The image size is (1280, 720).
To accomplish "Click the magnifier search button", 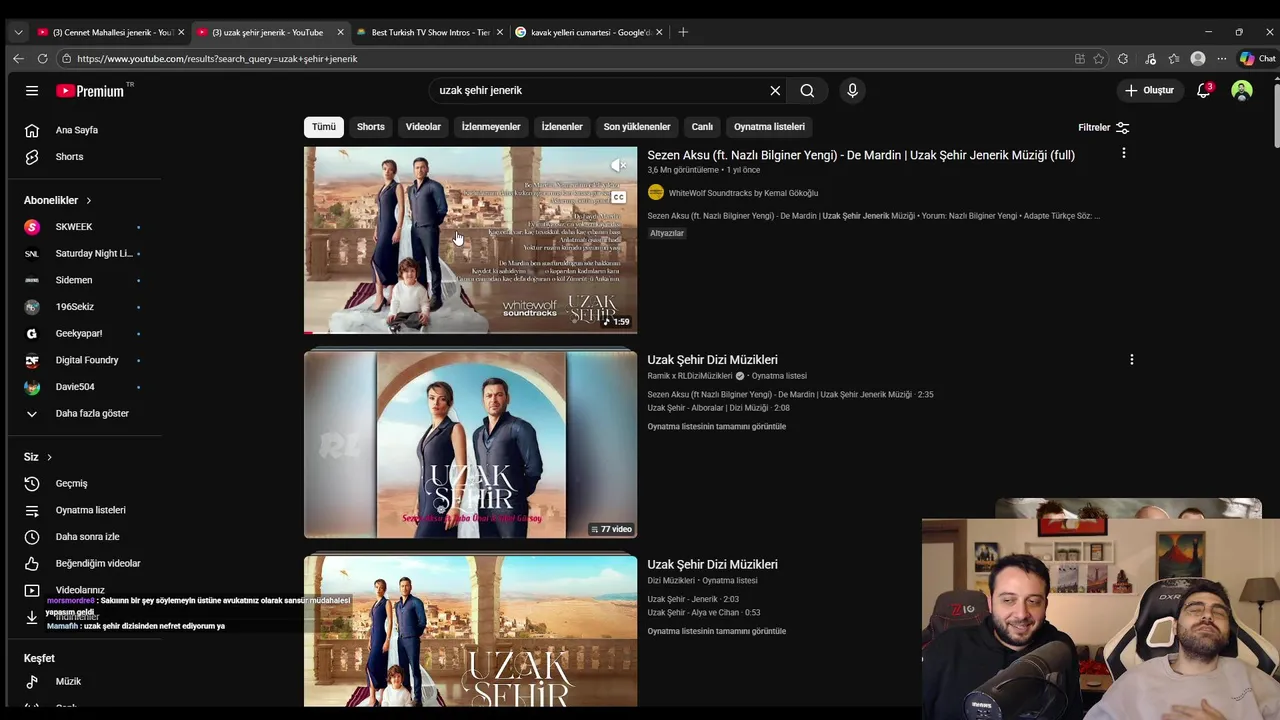I will (807, 90).
